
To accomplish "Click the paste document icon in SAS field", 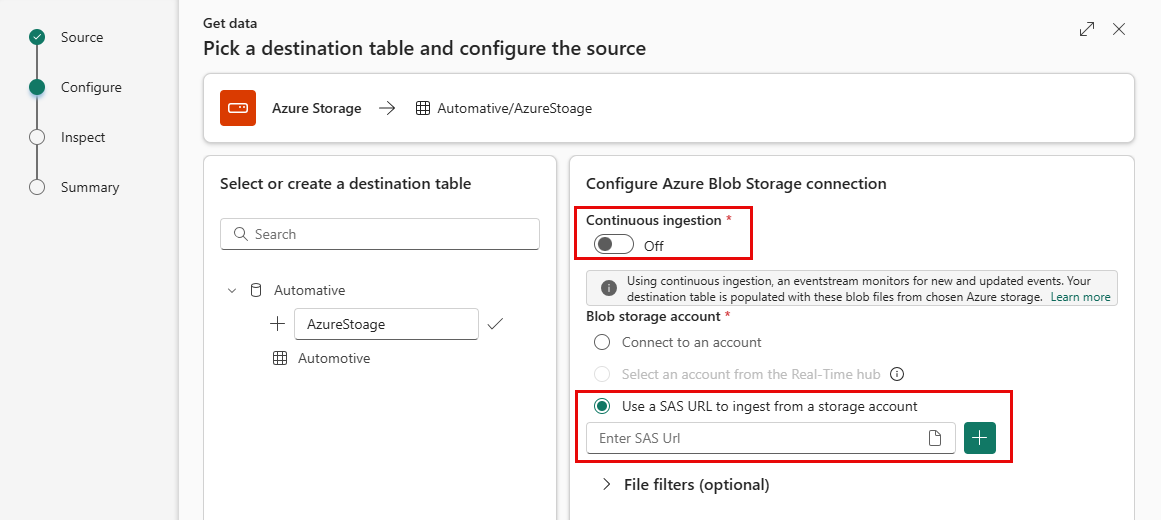I will [935, 439].
